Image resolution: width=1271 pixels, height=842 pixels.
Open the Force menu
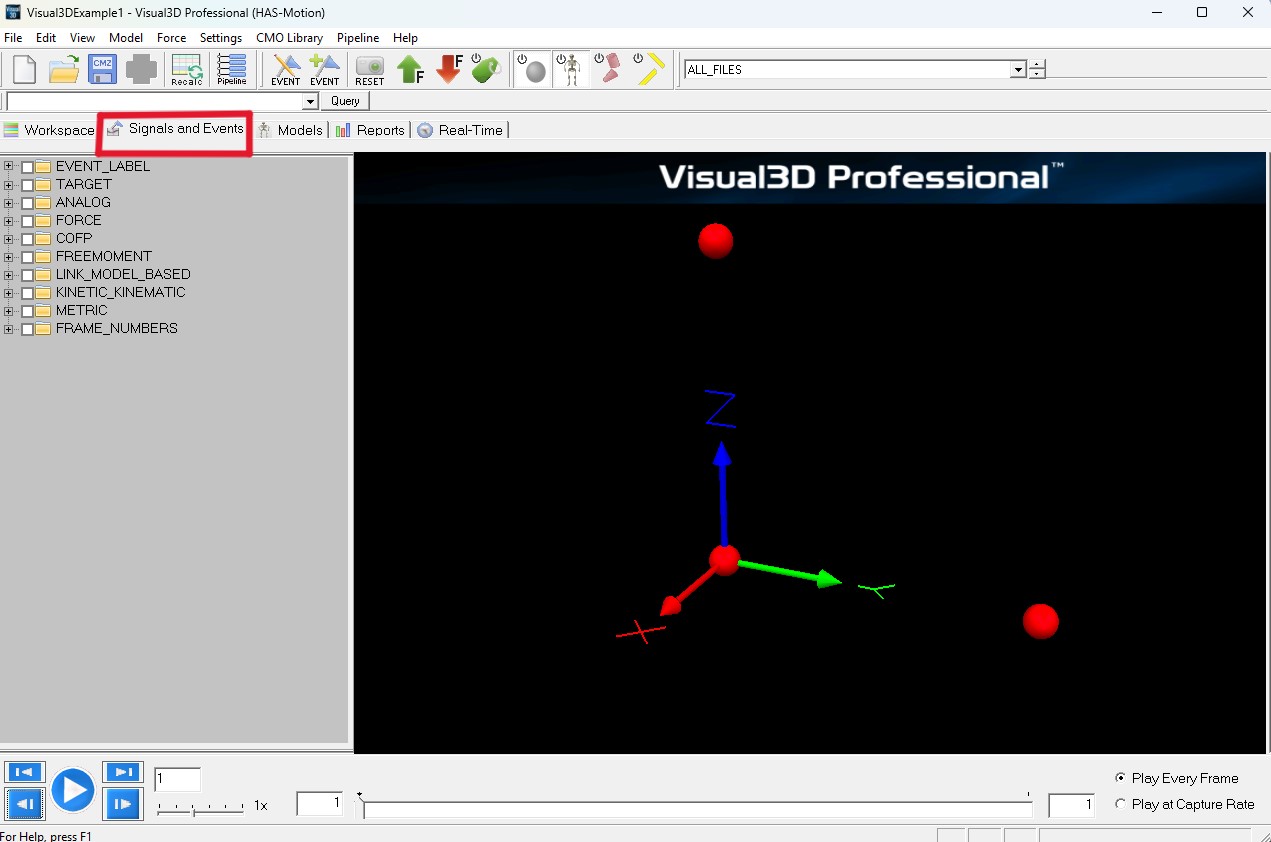click(x=171, y=38)
